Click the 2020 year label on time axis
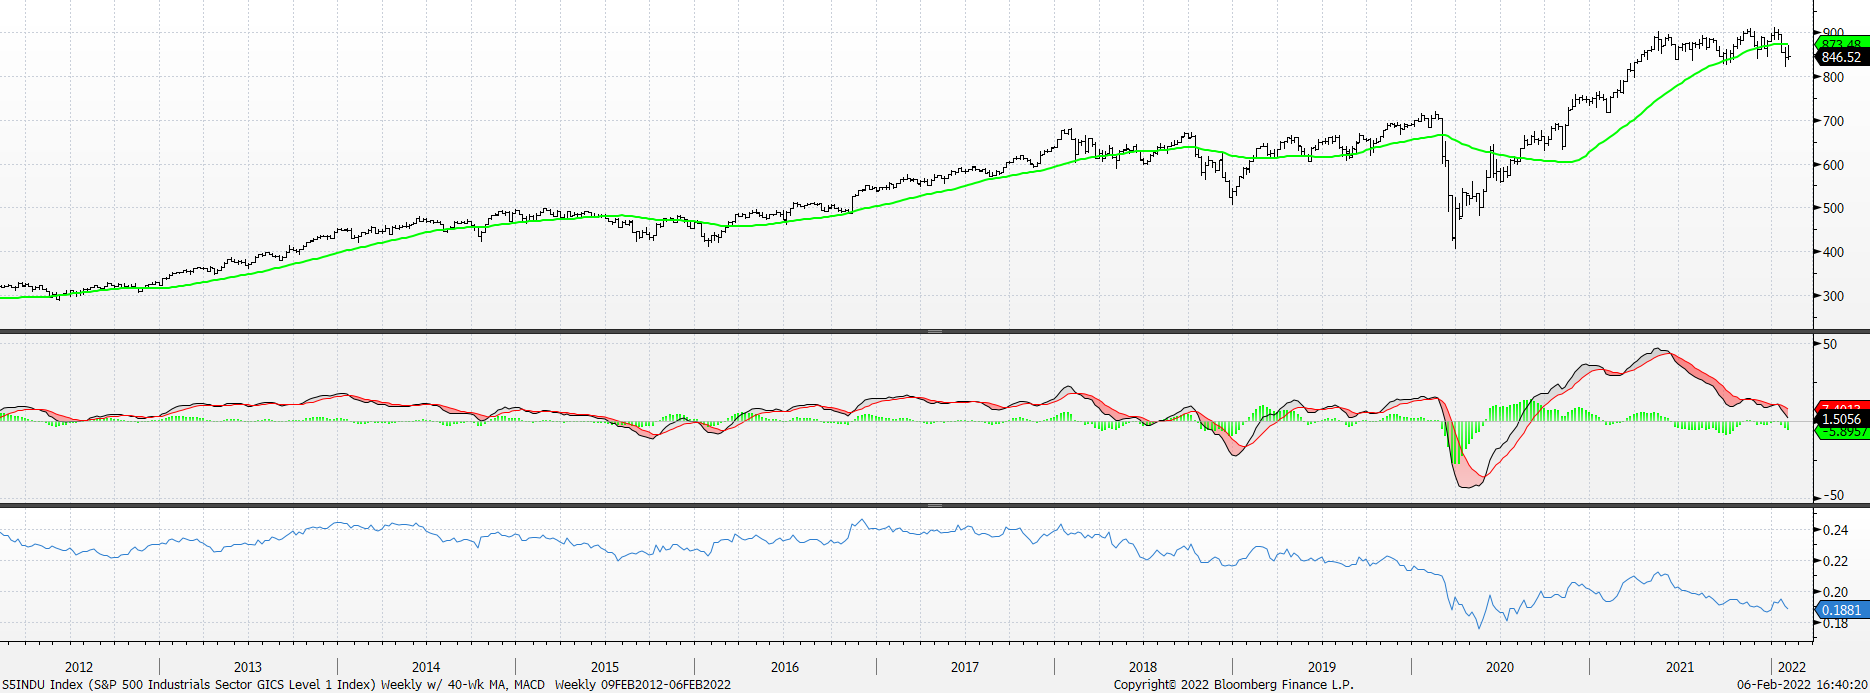Image resolution: width=1870 pixels, height=693 pixels. point(1500,667)
